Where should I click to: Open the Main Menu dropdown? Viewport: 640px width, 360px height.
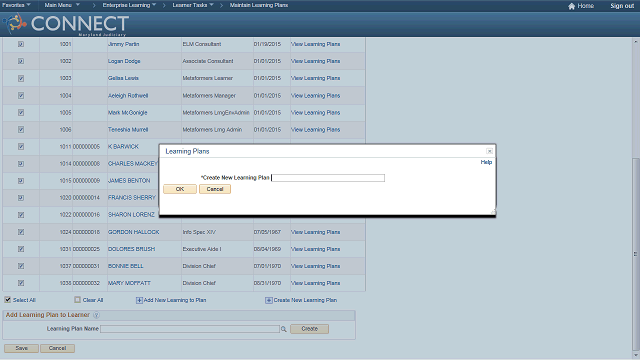(62, 5)
